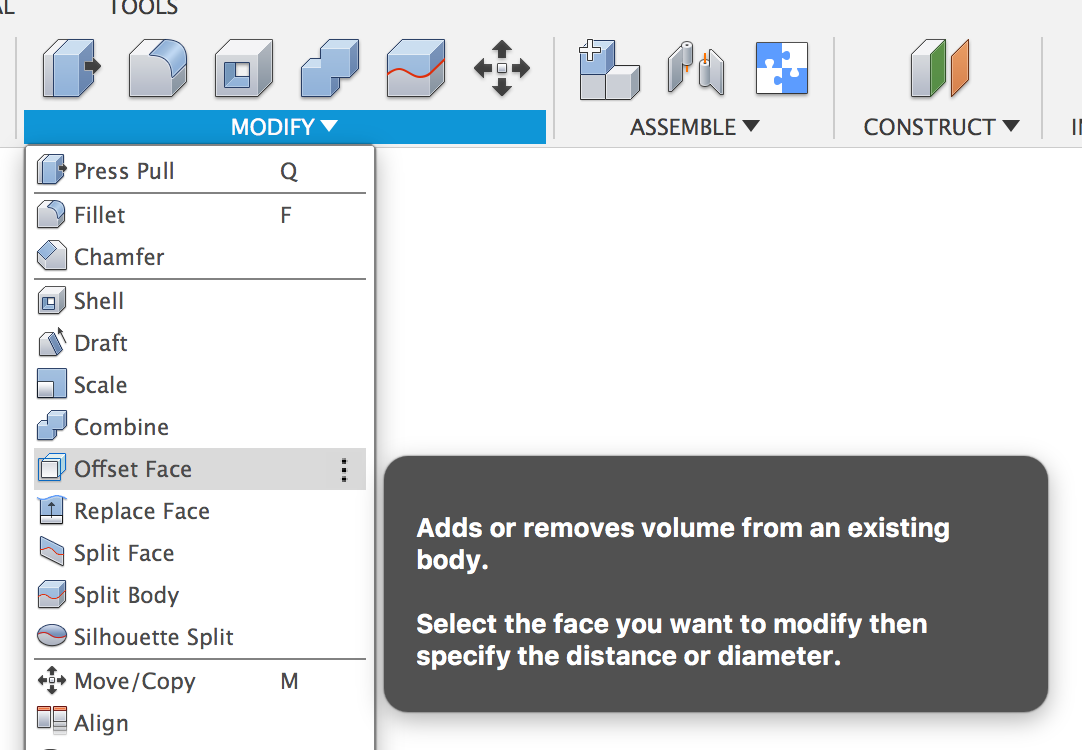Open the MODIFY dropdown header
Image resolution: width=1082 pixels, height=750 pixels.
284,127
